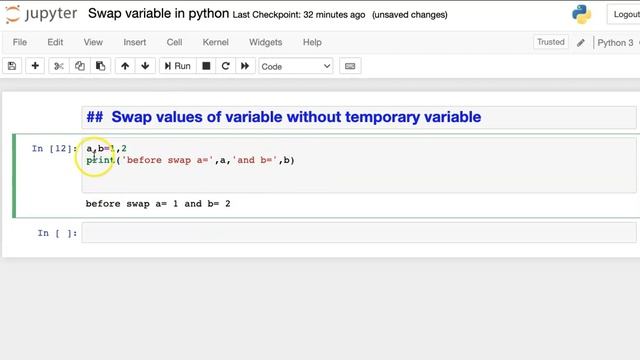Restart the kernel
The width and height of the screenshot is (640, 360).
click(225, 66)
